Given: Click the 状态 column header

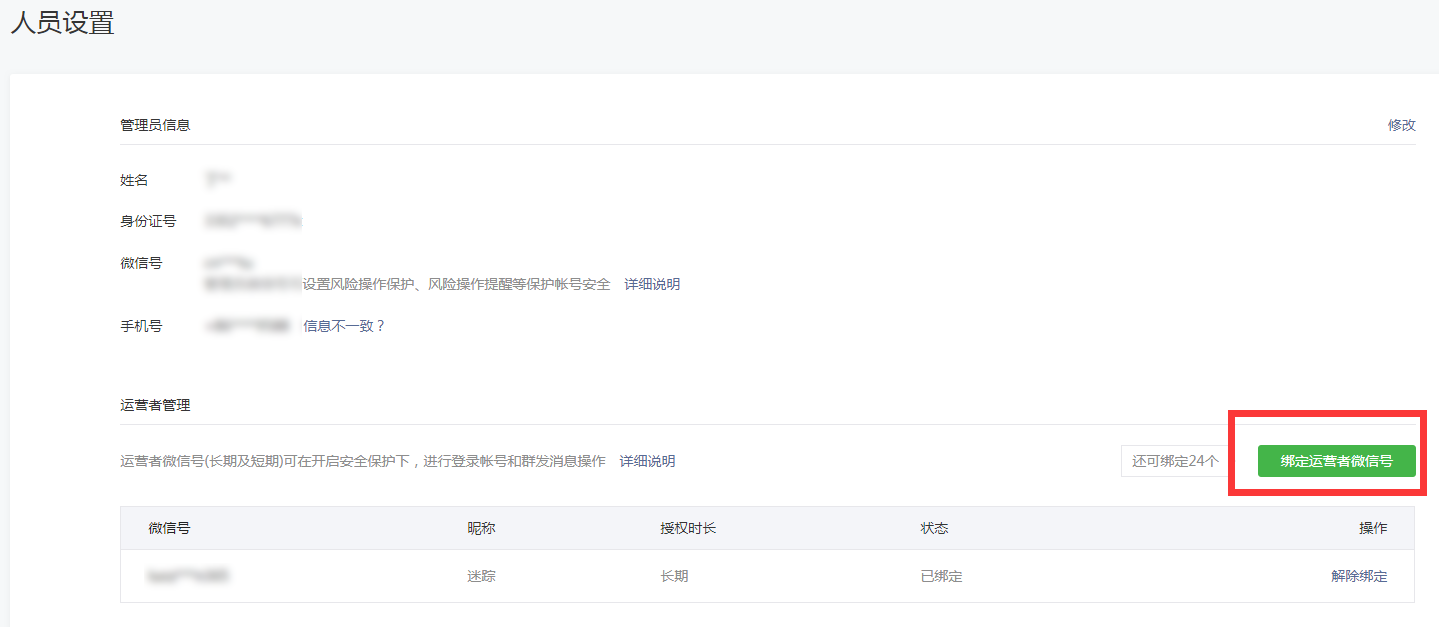Looking at the screenshot, I should pos(934,528).
